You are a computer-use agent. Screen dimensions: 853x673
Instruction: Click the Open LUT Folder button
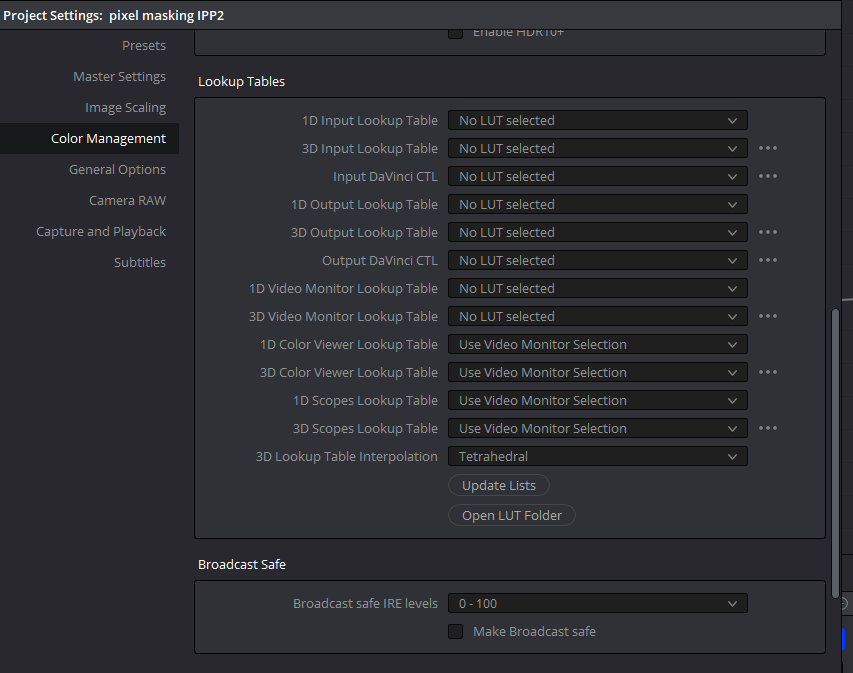click(512, 515)
